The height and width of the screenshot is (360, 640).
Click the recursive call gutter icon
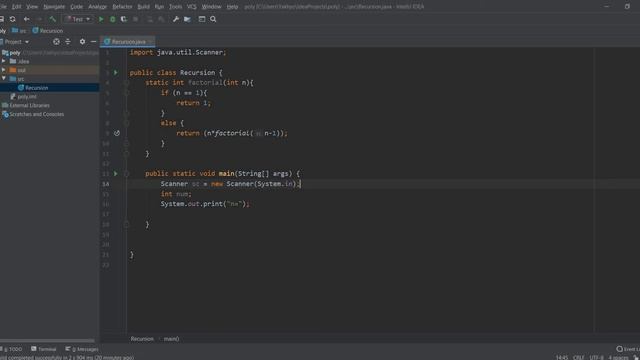pyautogui.click(x=117, y=133)
